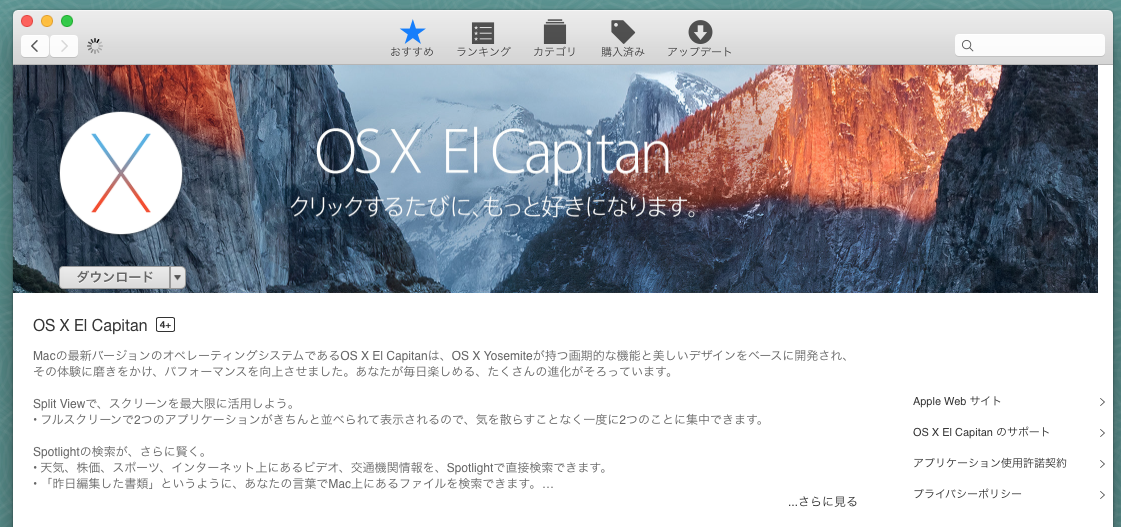Screen dimensions: 1121x527
Task: Click the 4+ age rating badge
Action: click(x=165, y=325)
